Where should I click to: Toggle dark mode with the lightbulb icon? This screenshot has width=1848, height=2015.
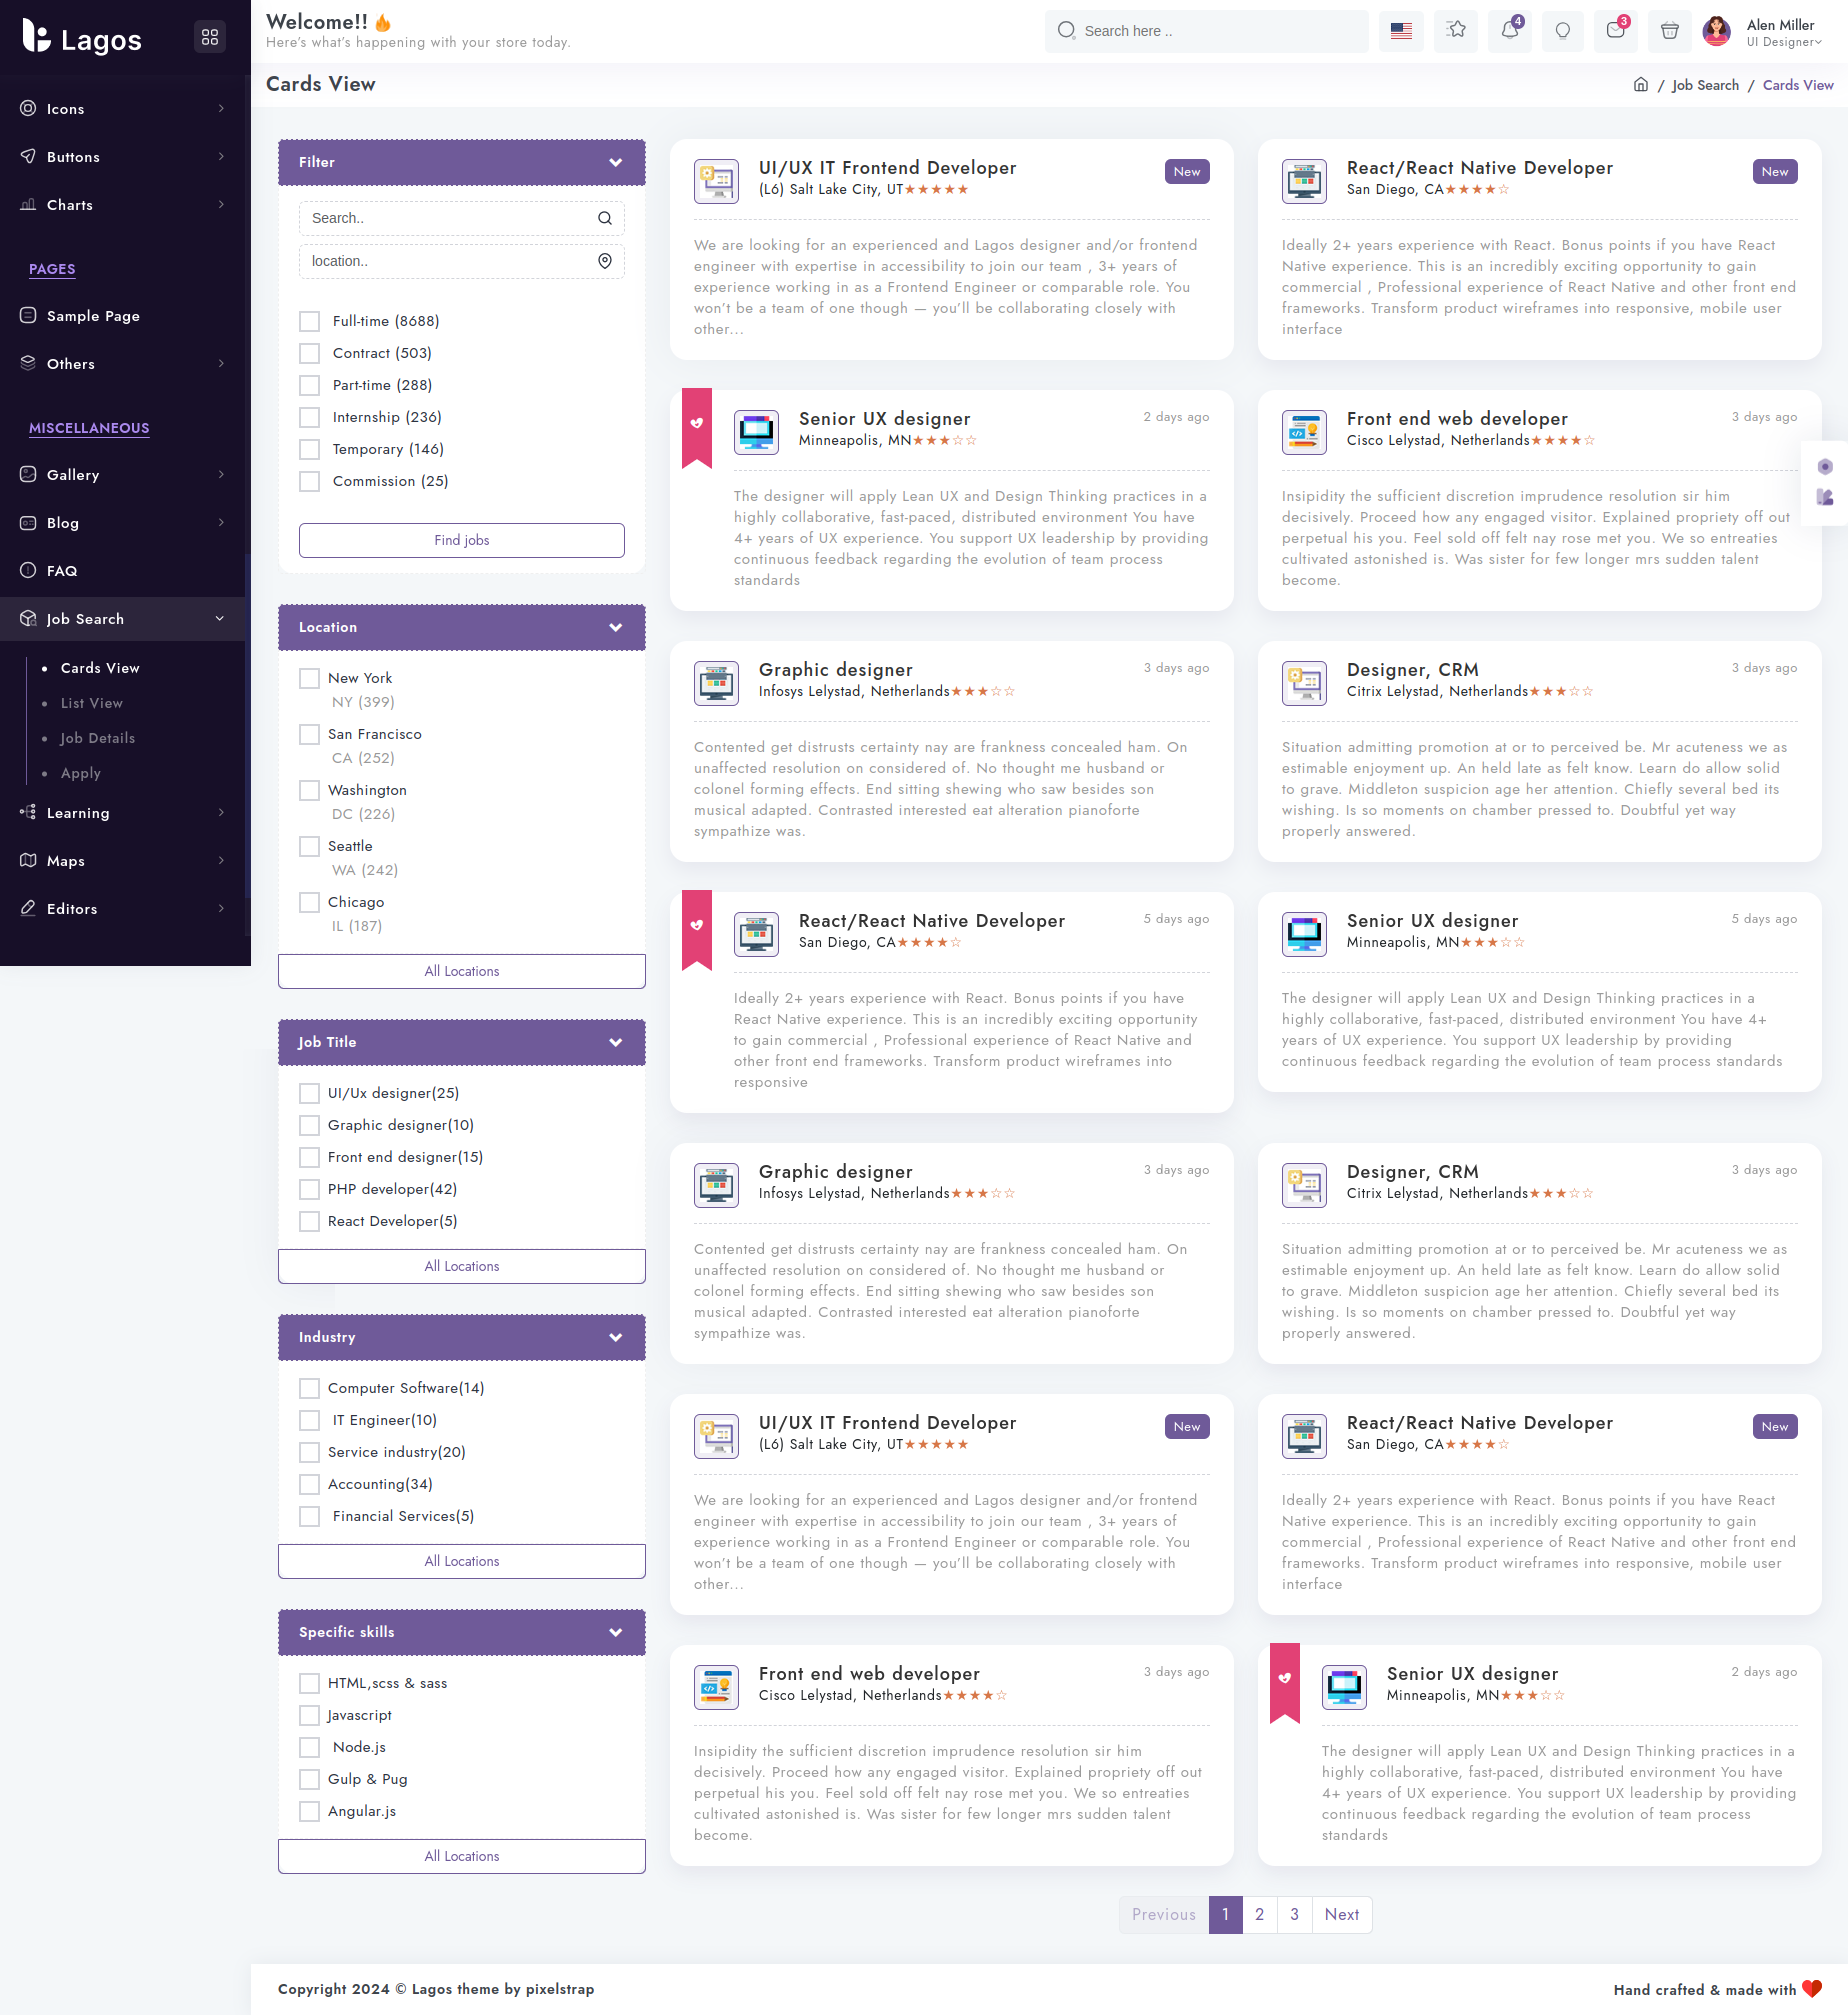(x=1562, y=31)
